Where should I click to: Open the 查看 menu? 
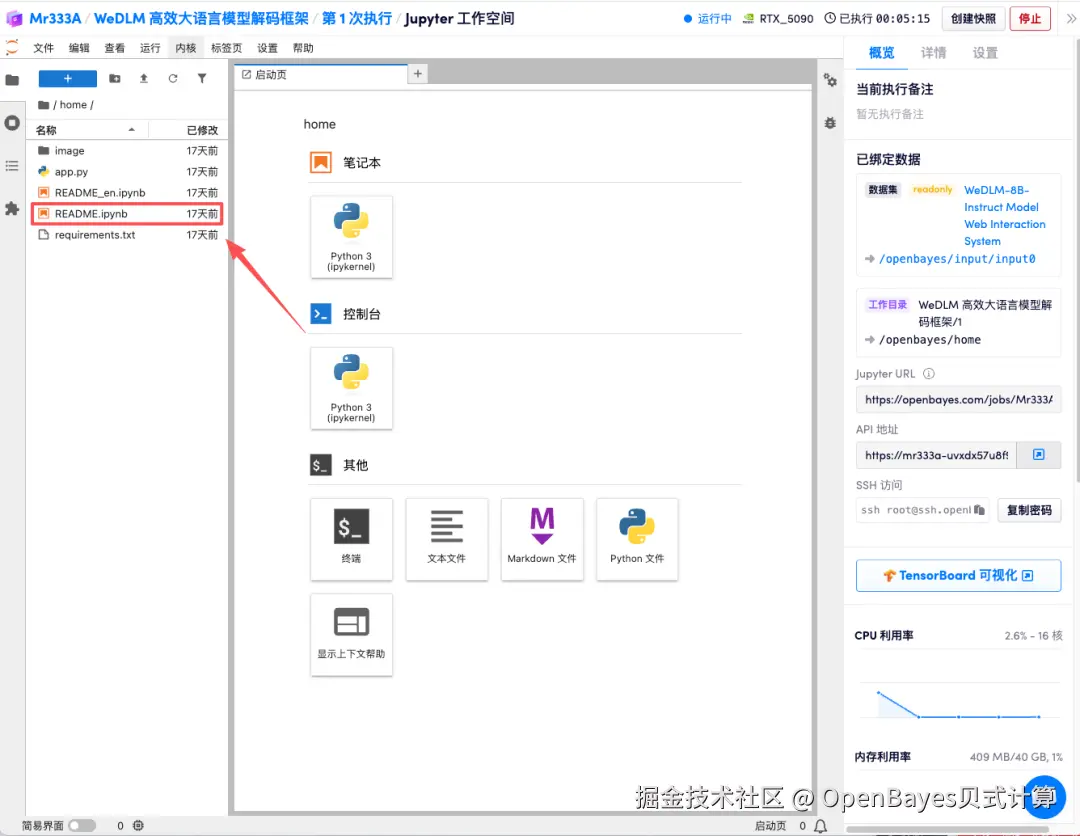click(114, 48)
